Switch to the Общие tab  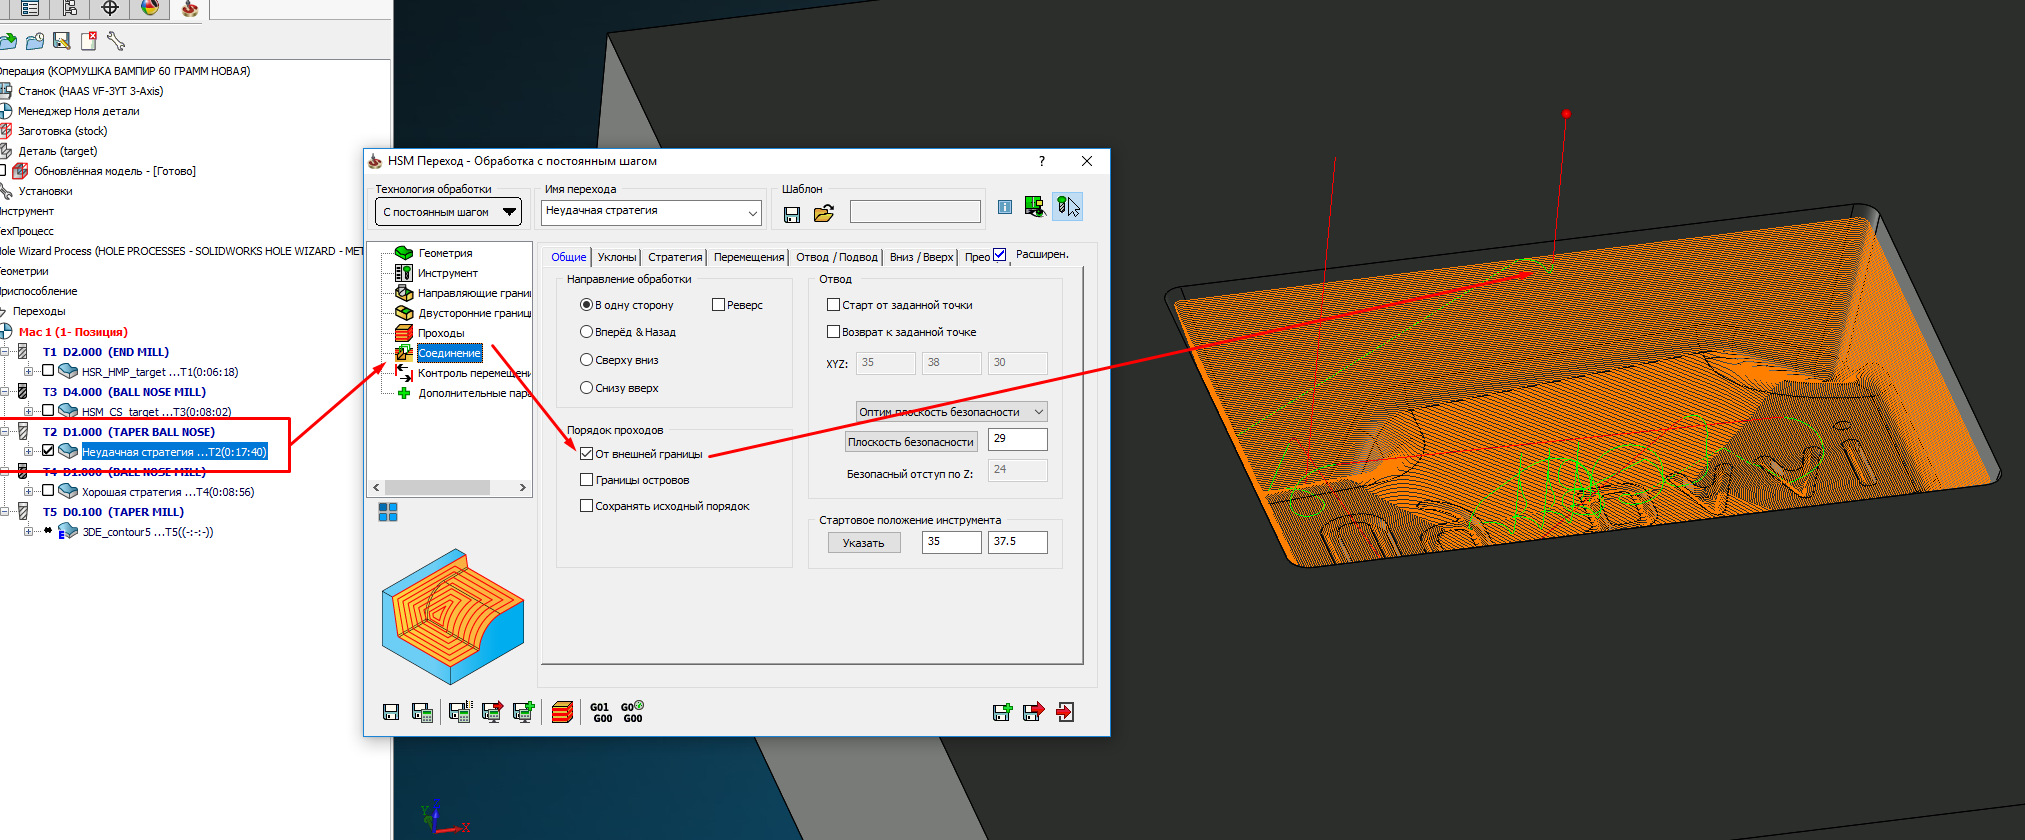pos(568,257)
